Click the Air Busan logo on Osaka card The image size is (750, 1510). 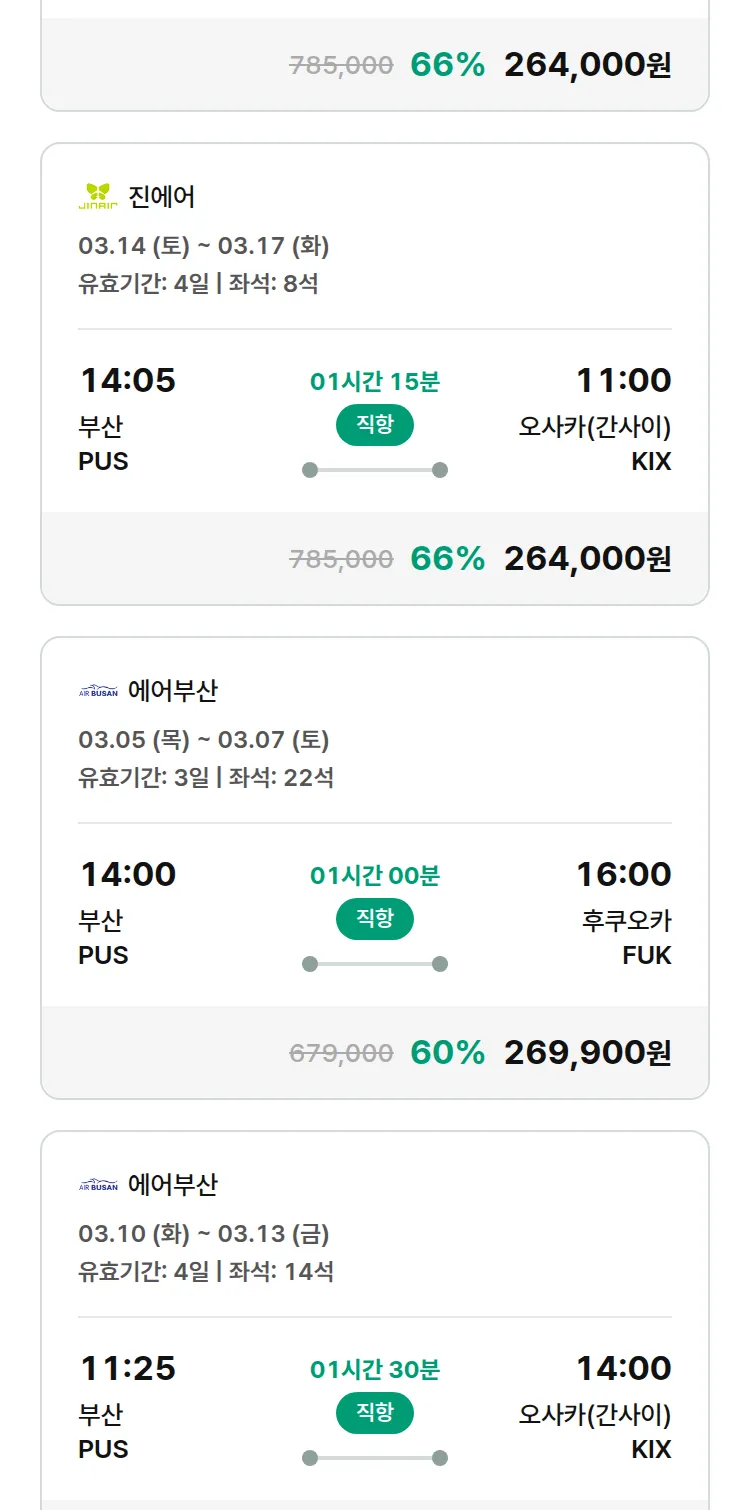[x=98, y=1185]
